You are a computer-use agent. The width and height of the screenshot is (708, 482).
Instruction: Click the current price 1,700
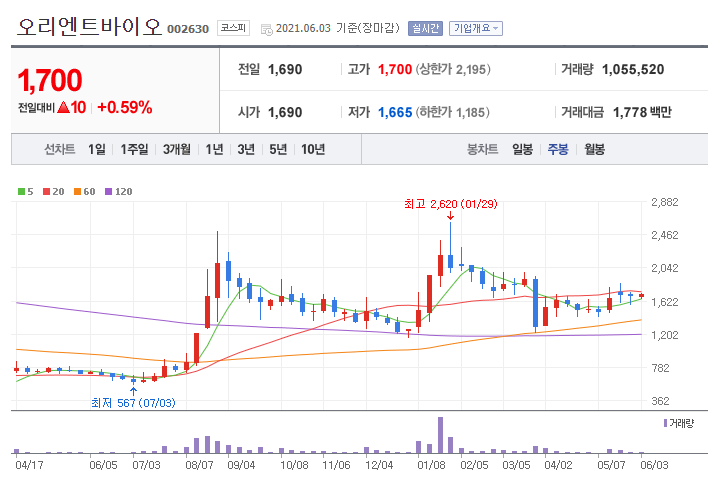50,80
